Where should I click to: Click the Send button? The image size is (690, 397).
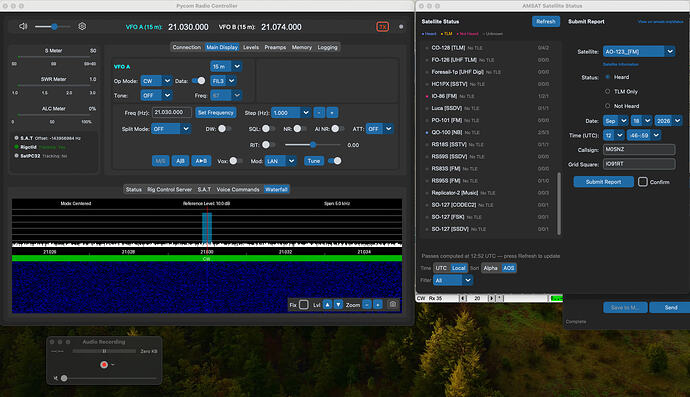671,307
